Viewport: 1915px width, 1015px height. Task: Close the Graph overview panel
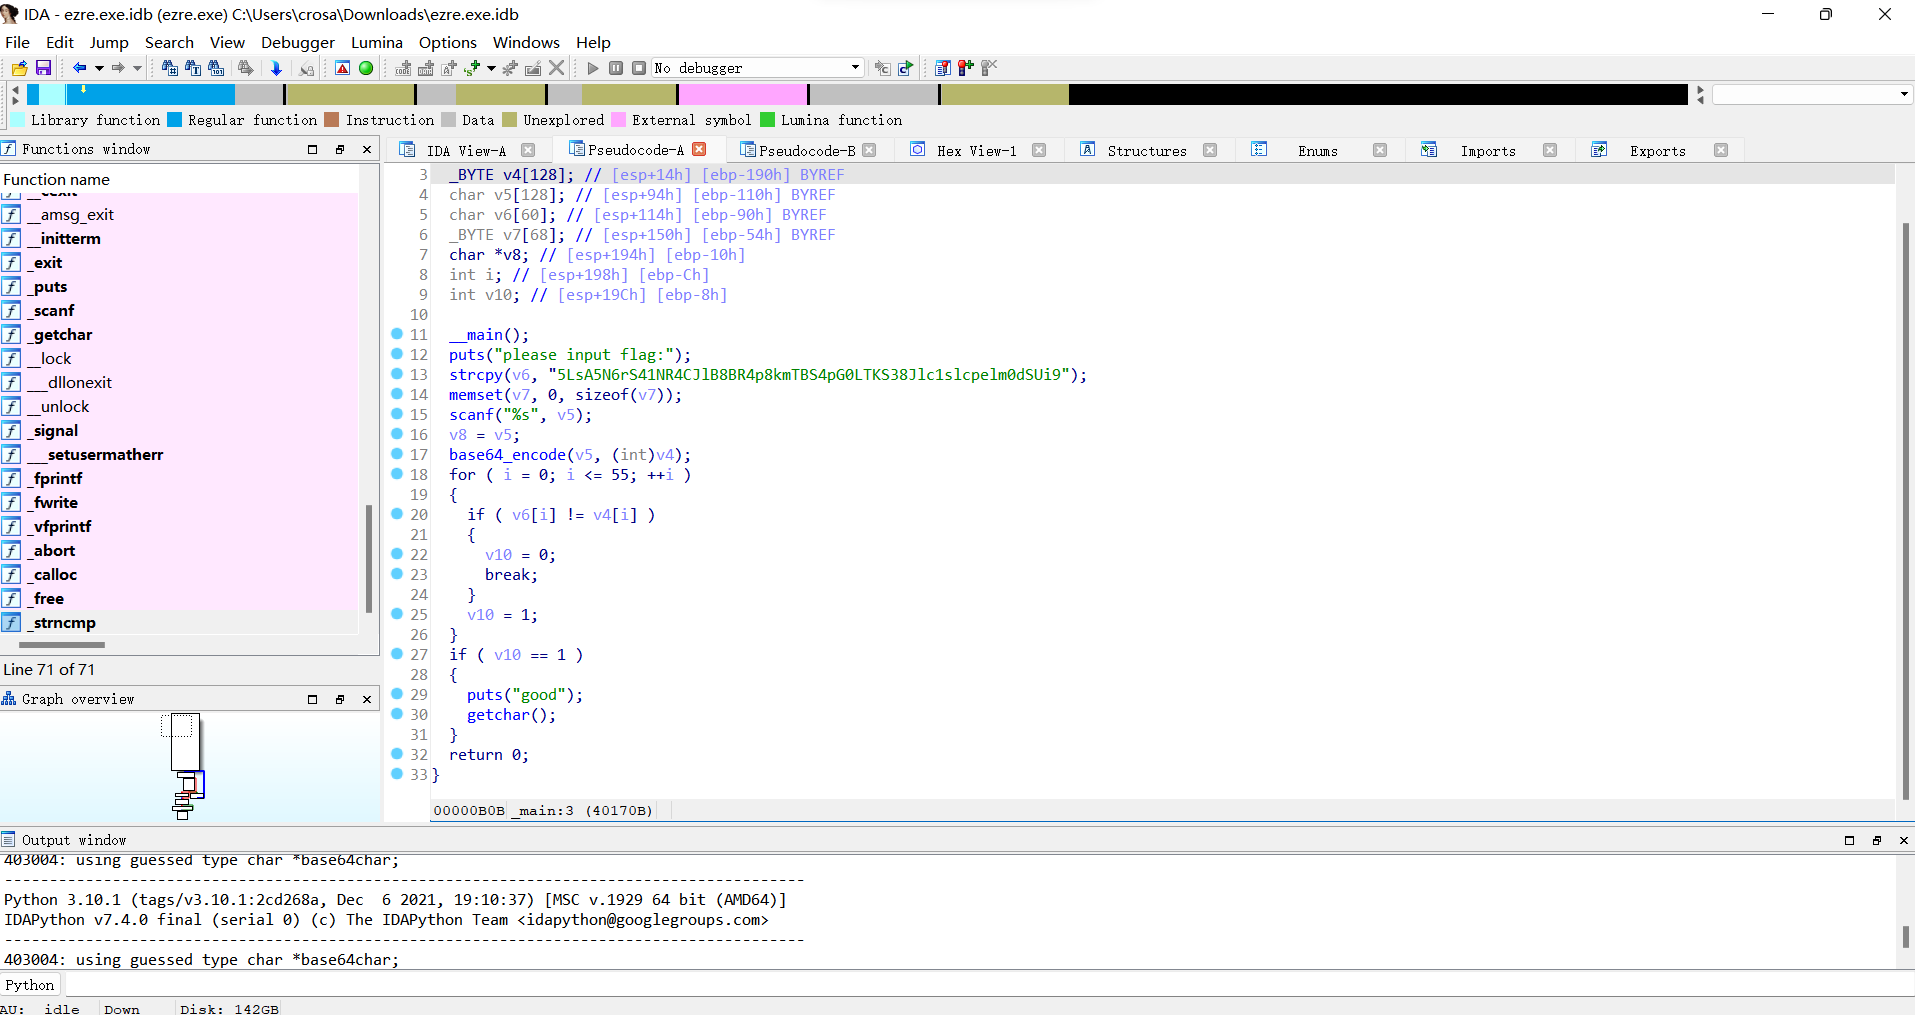pyautogui.click(x=367, y=699)
